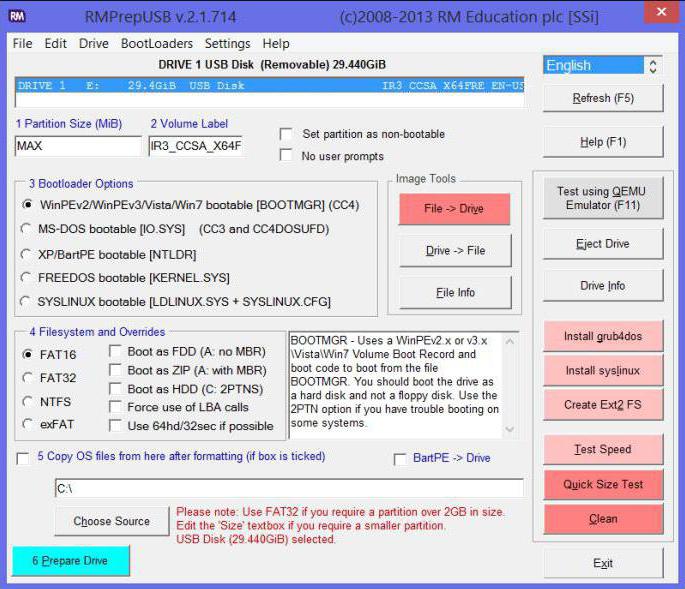Tick Copy OS files after formatting checkbox
This screenshot has height=589, width=685.
23,459
